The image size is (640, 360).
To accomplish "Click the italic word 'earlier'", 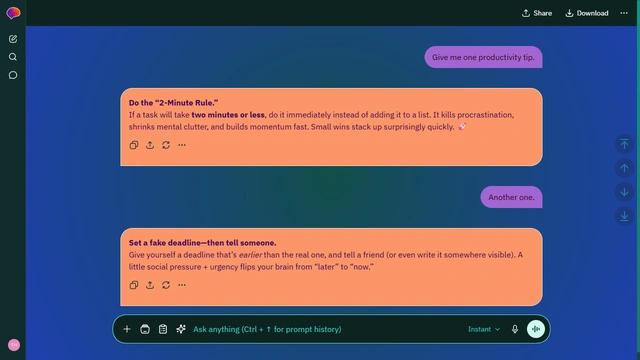I will (250, 255).
